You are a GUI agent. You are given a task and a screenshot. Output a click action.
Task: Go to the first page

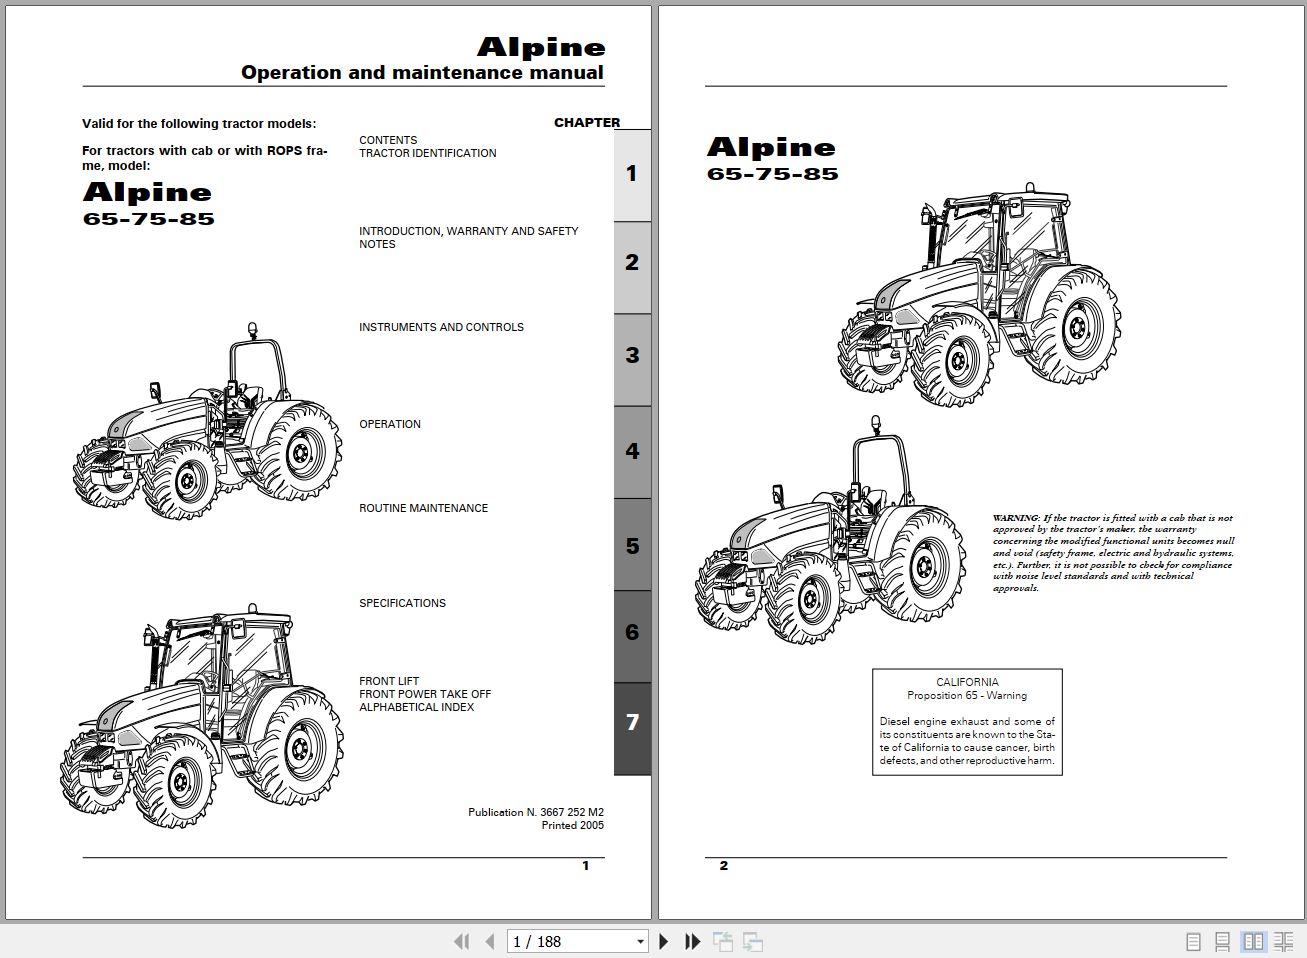pos(461,941)
